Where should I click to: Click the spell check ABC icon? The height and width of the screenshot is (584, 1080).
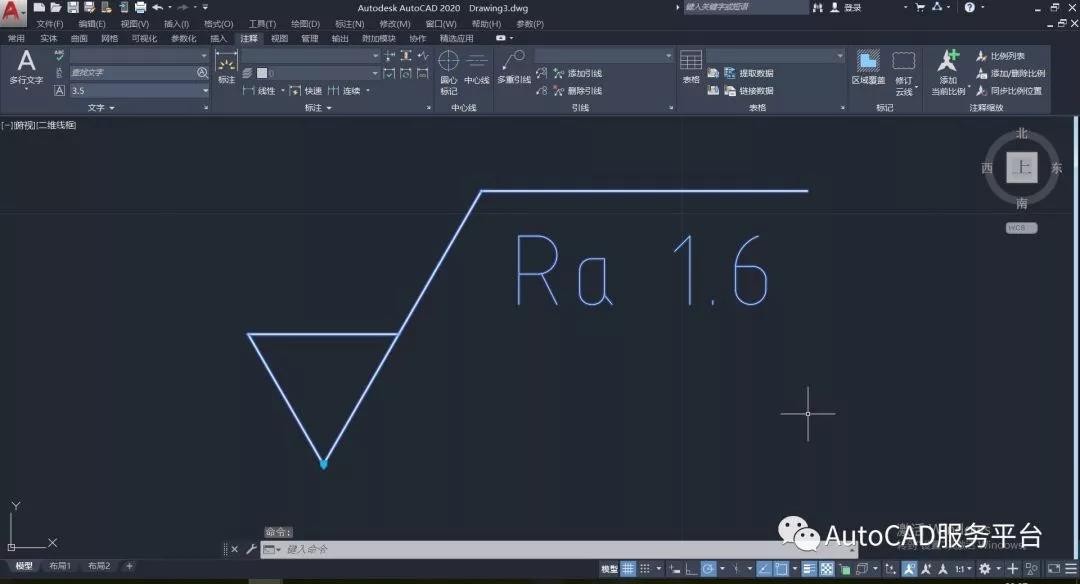59,55
